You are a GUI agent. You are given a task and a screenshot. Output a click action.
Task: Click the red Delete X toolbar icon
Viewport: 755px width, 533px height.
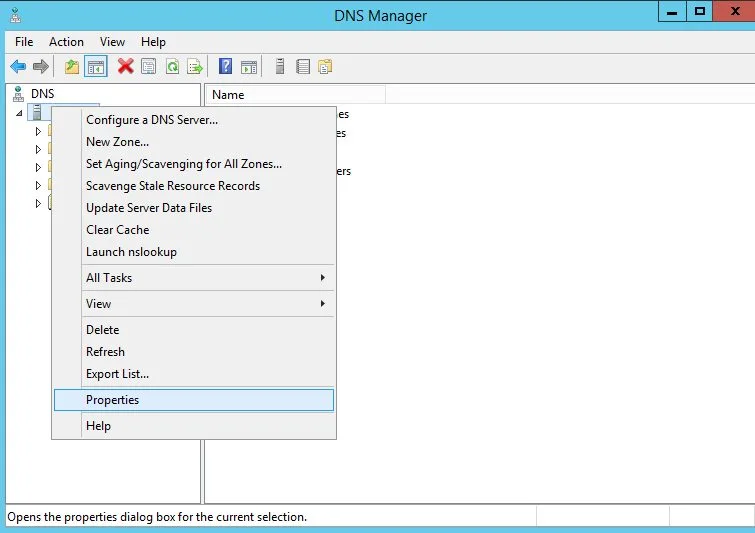[x=125, y=67]
